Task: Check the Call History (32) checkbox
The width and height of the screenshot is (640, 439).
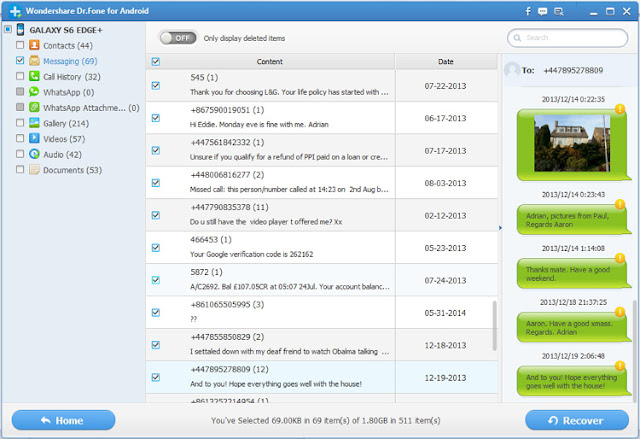Action: (20, 76)
